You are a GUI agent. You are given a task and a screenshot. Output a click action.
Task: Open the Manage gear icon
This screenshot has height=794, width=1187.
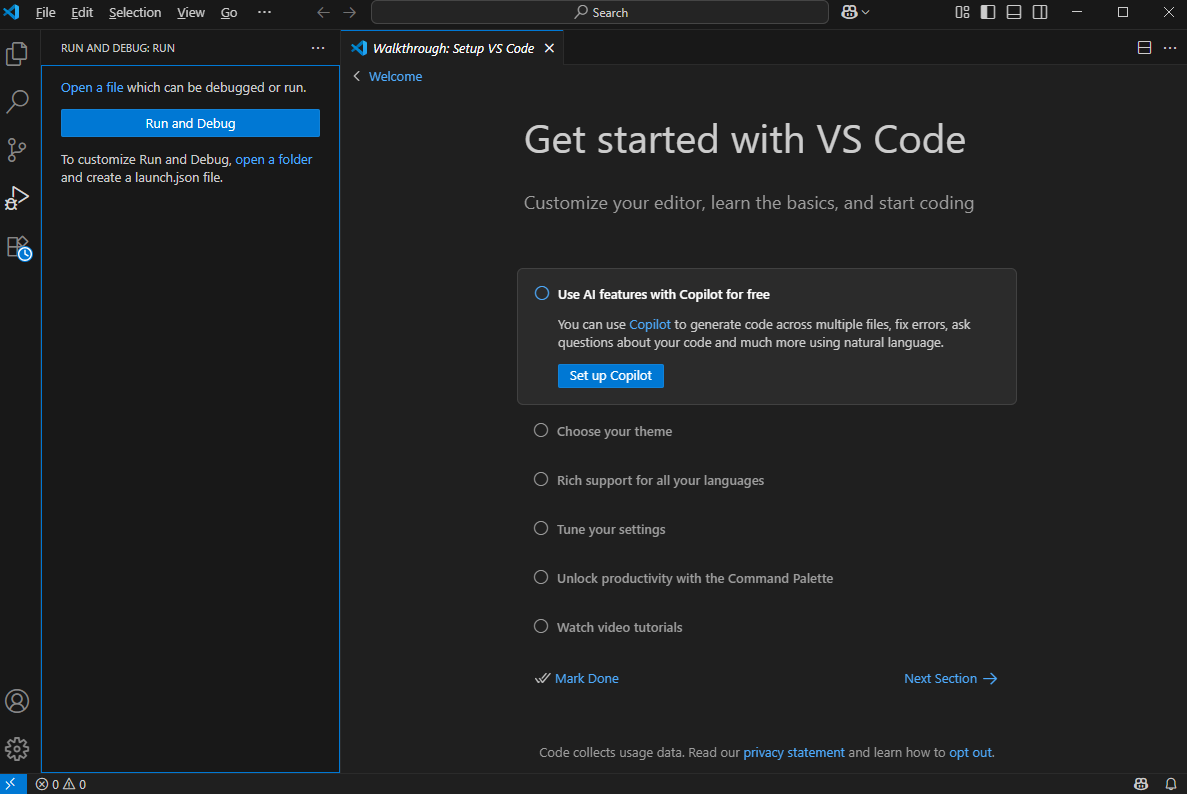click(17, 749)
